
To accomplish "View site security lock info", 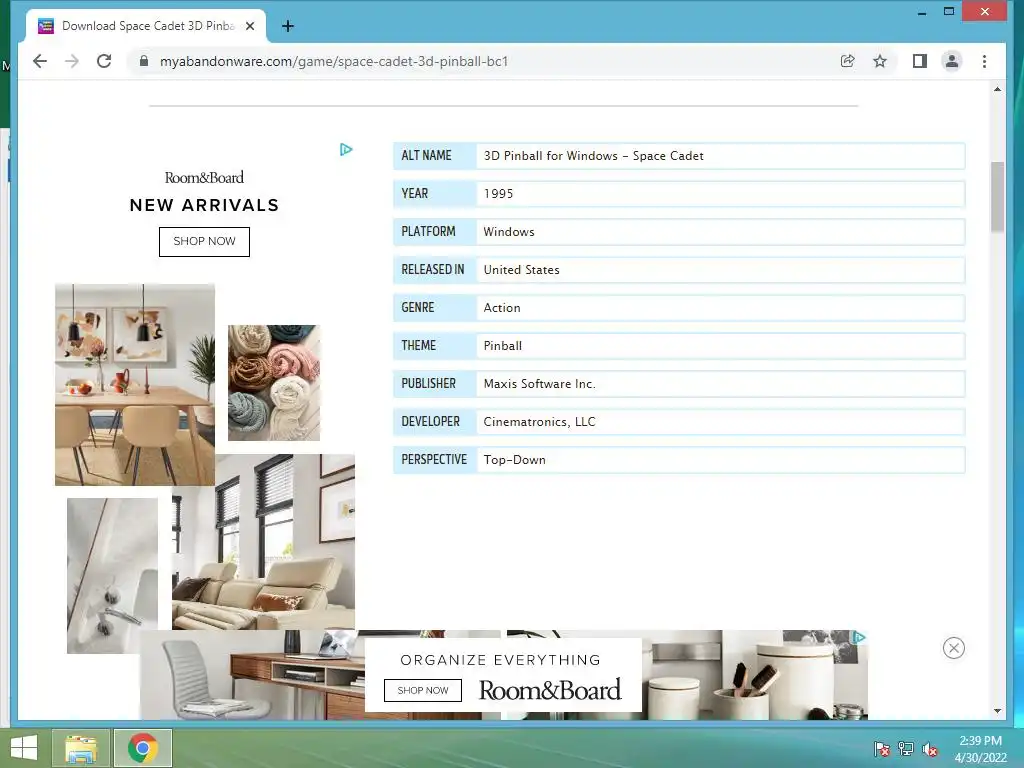I will 144,61.
